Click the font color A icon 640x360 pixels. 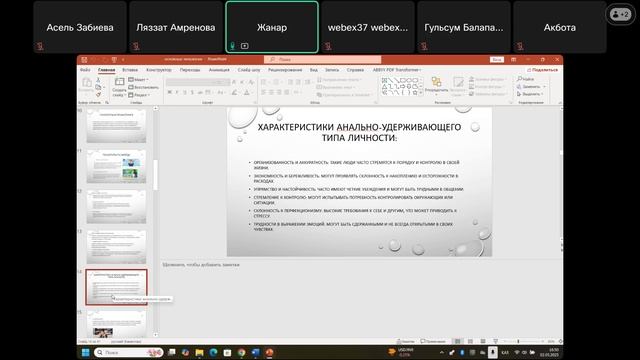[247, 93]
